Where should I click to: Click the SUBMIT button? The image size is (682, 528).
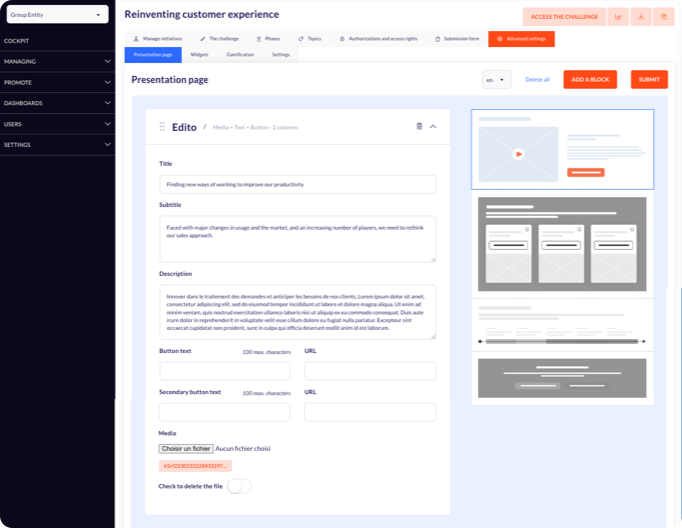click(649, 80)
